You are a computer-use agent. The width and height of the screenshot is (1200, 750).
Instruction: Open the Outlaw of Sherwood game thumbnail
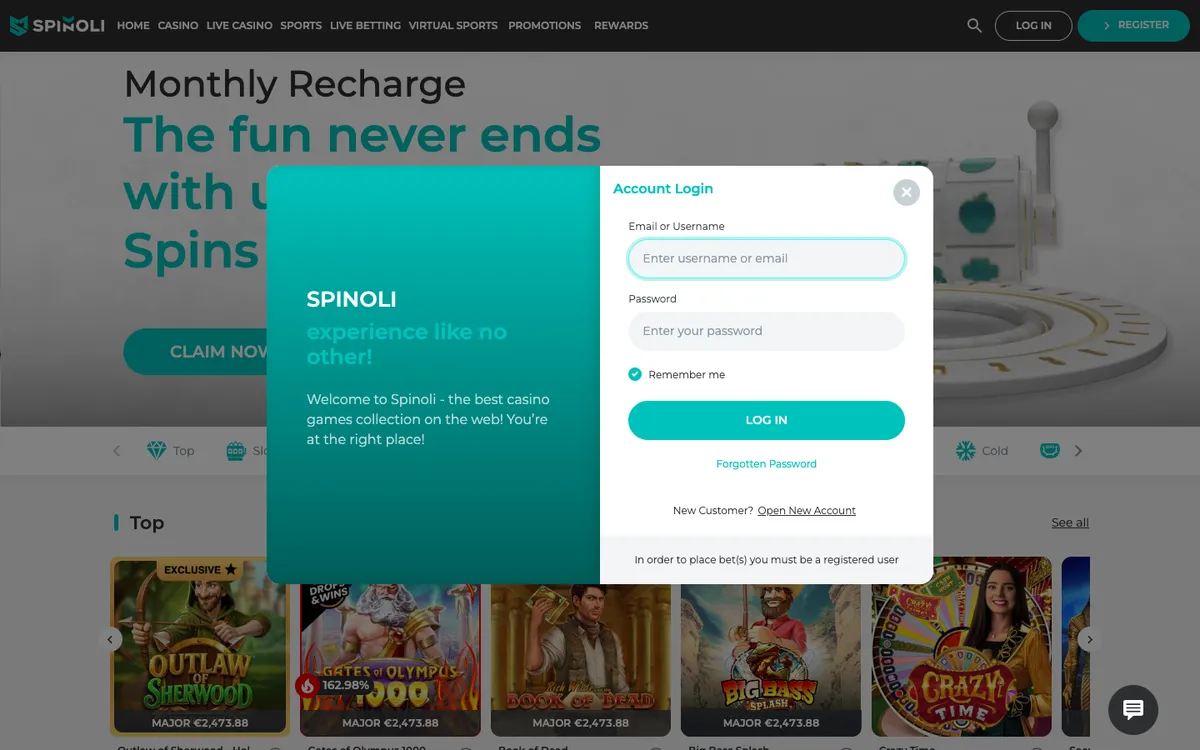point(200,646)
